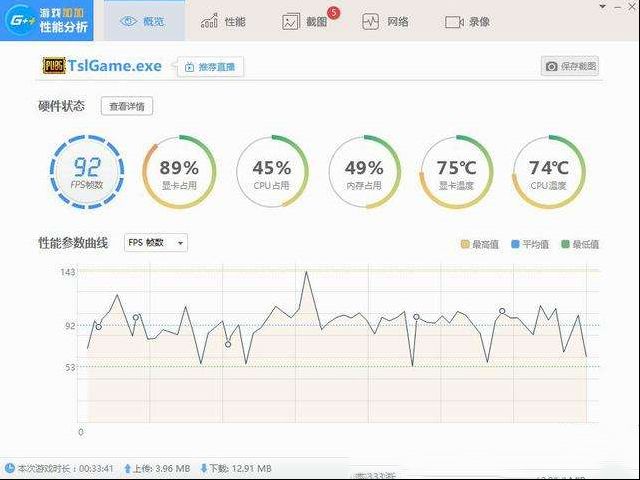Click the 硬件状态 hardware status heading

[x=62, y=106]
